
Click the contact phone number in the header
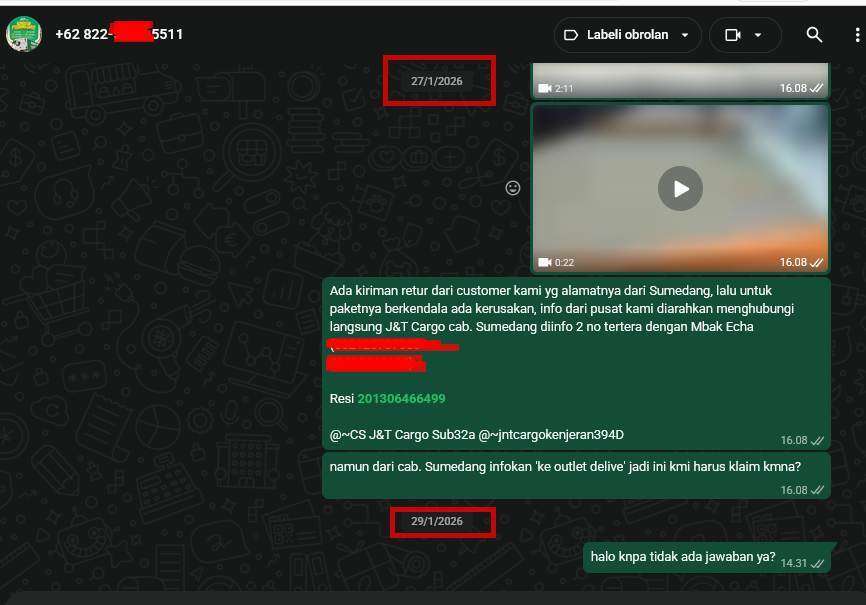(x=119, y=34)
